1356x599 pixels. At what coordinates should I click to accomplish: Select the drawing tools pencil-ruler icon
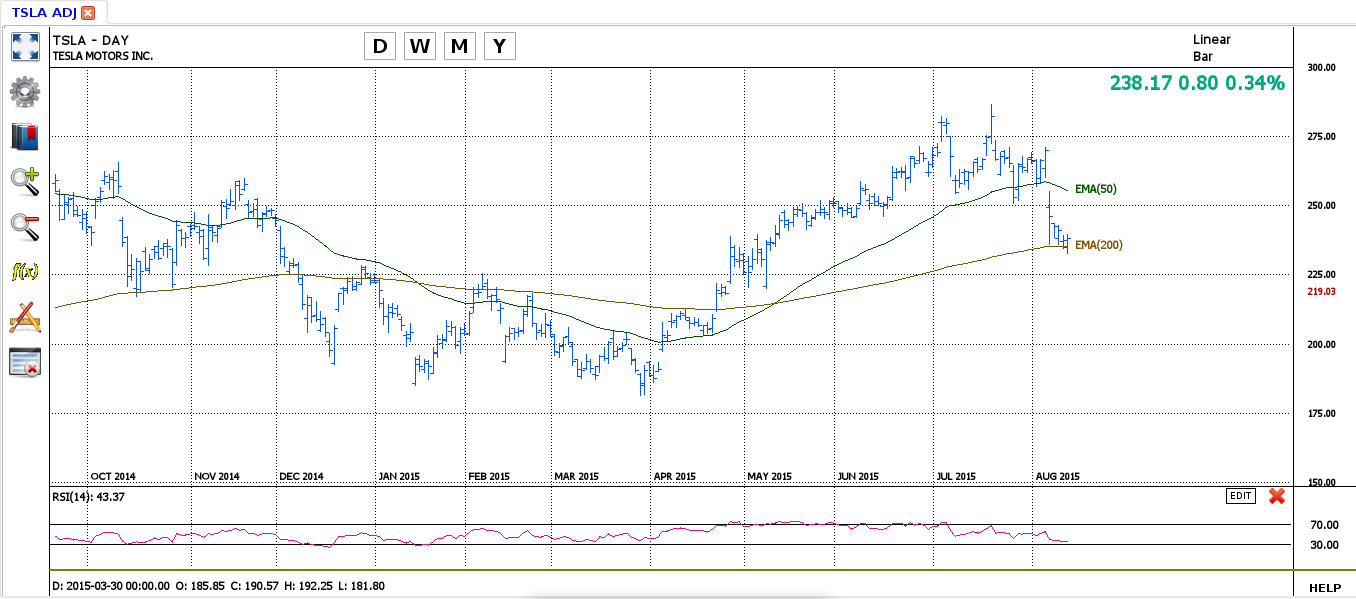24,317
